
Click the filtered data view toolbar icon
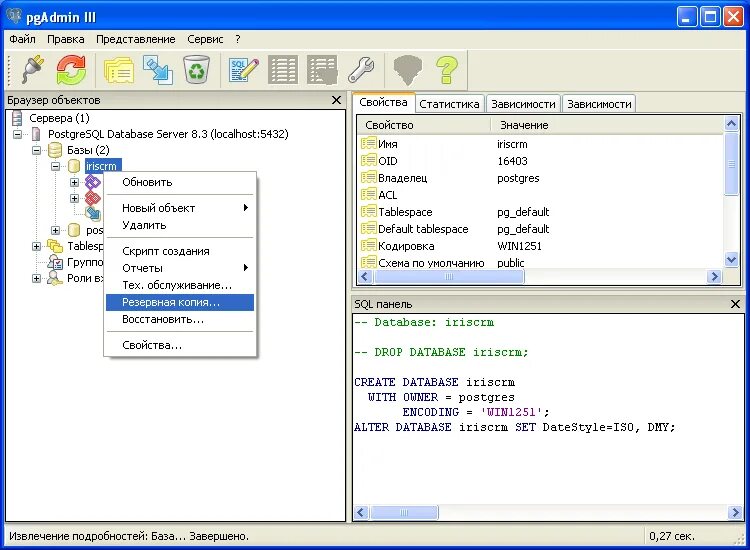322,70
